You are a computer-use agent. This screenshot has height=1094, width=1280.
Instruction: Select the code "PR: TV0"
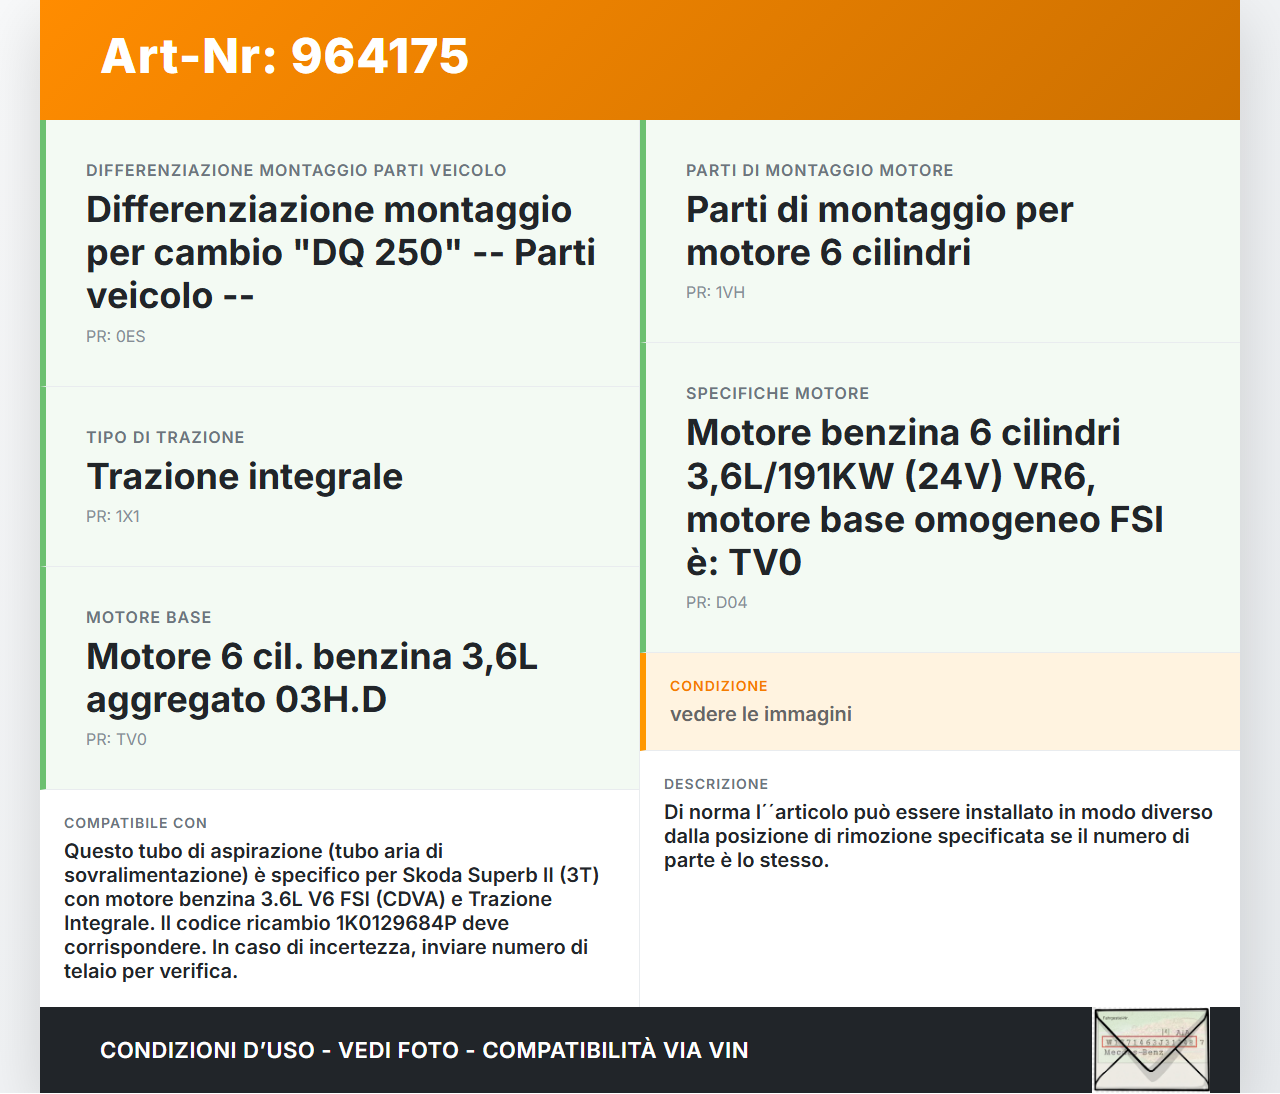tap(116, 739)
